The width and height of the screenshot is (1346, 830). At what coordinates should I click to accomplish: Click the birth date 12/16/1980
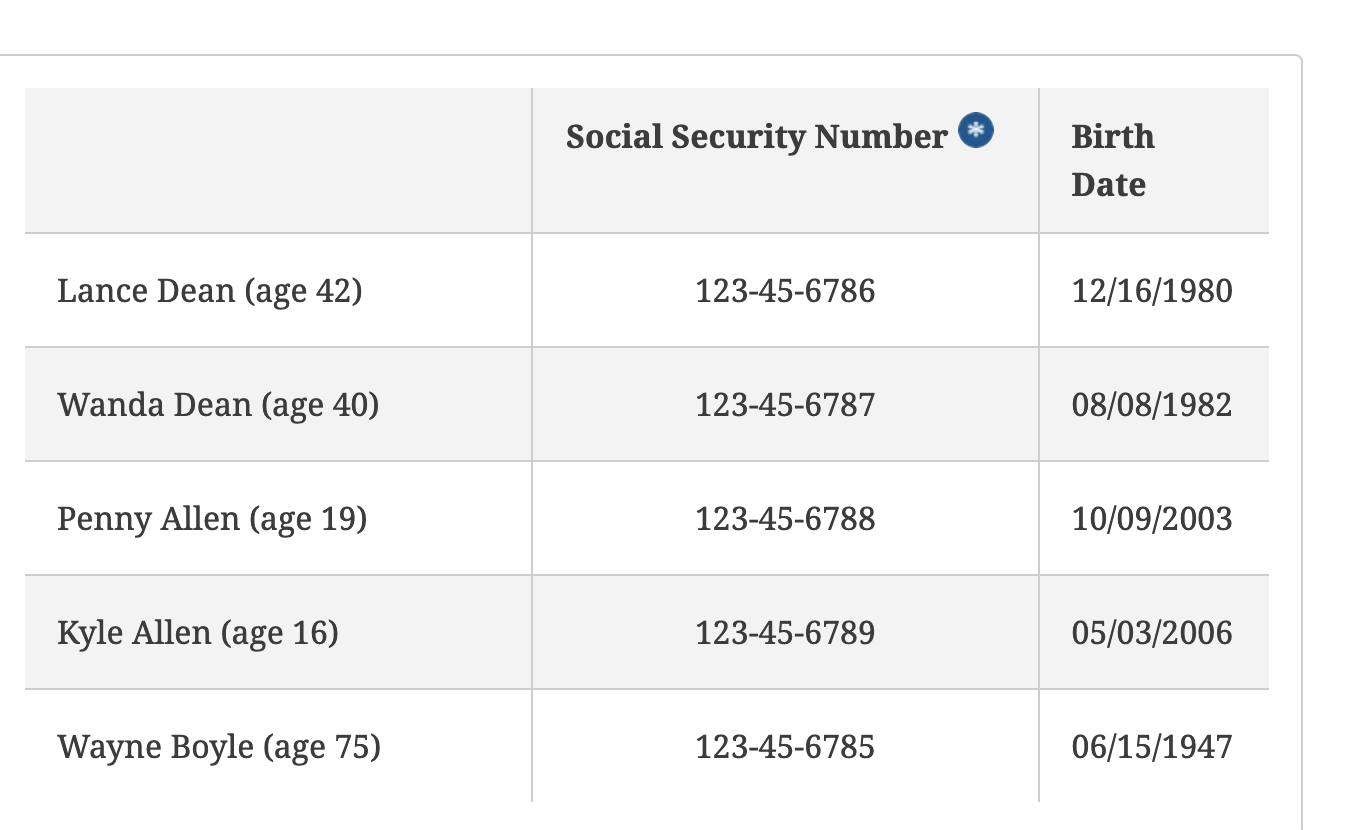(1152, 291)
